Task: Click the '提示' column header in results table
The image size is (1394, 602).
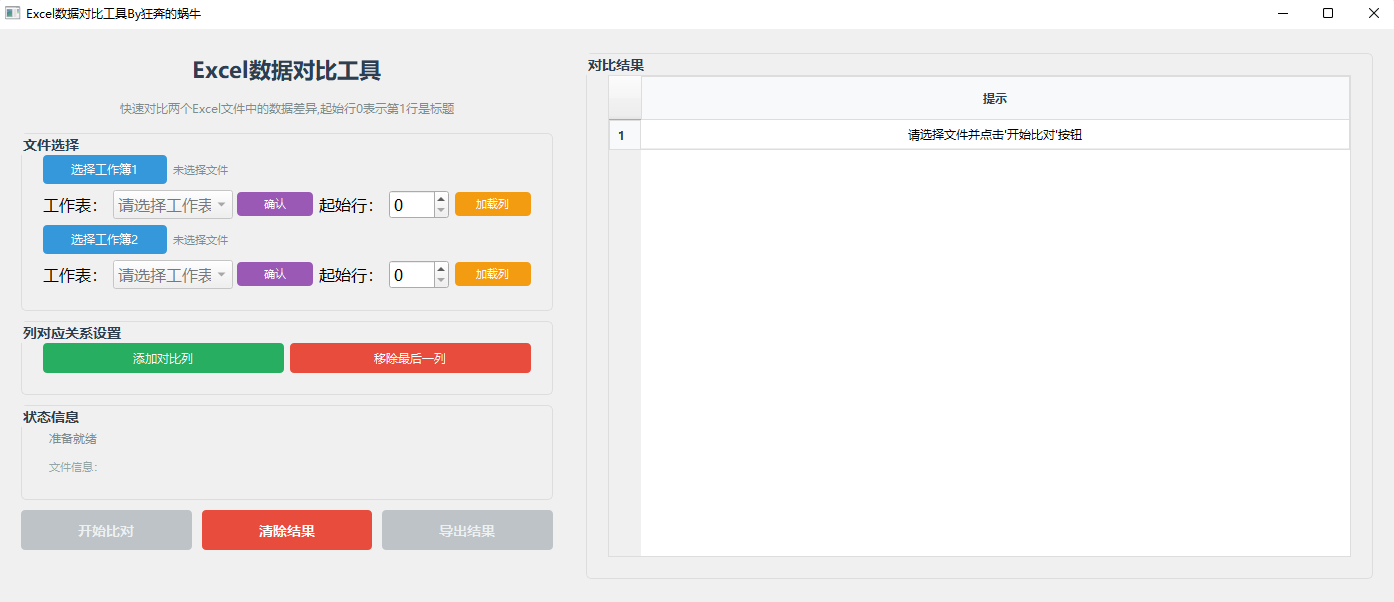Action: (x=993, y=98)
